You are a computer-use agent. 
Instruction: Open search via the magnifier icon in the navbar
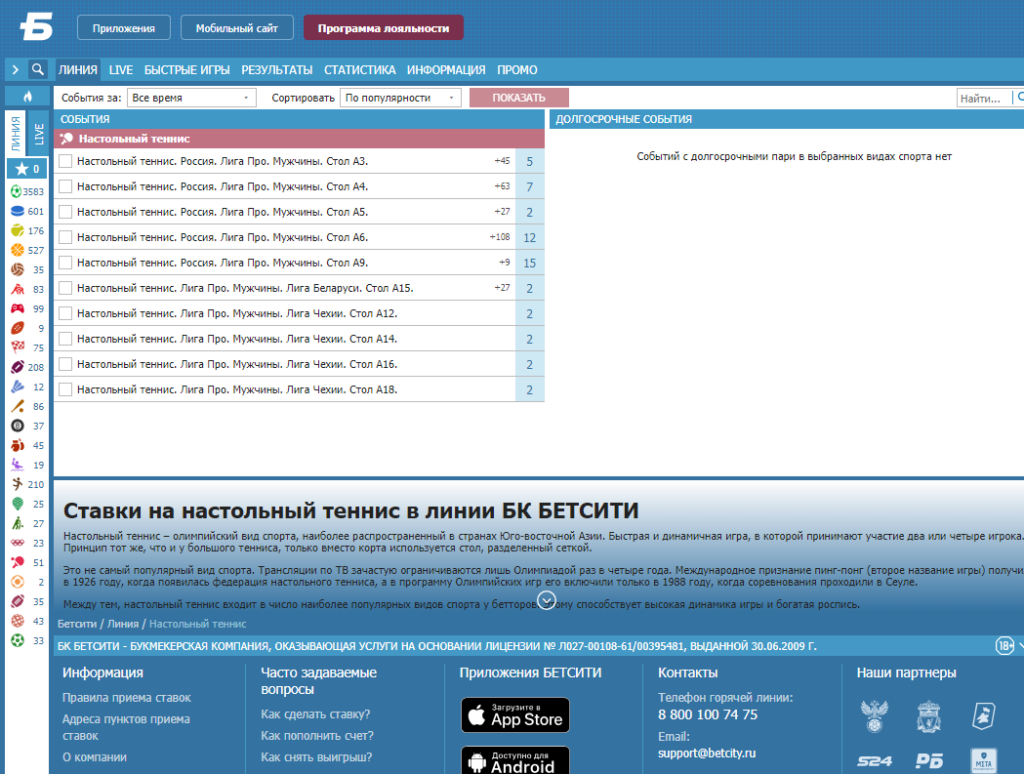click(38, 69)
